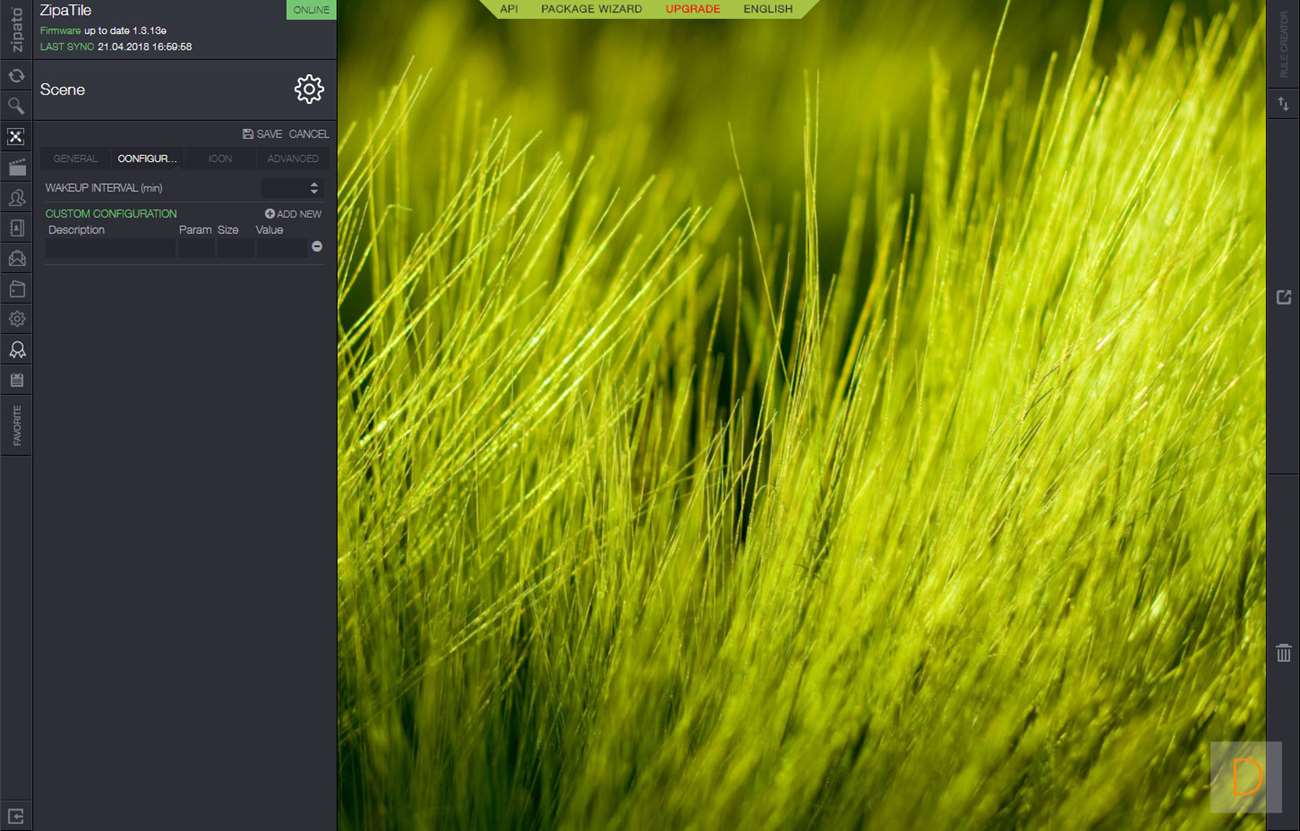1300x831 pixels.
Task: Click the ZipaTile device name
Action: [66, 10]
